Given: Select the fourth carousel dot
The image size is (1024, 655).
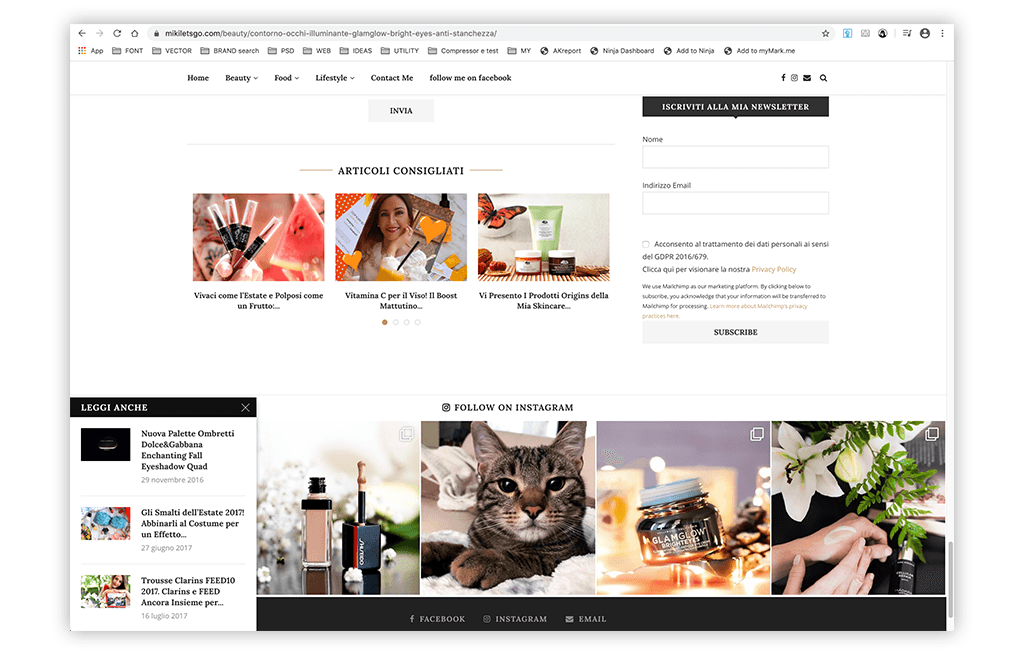Looking at the screenshot, I should point(418,322).
